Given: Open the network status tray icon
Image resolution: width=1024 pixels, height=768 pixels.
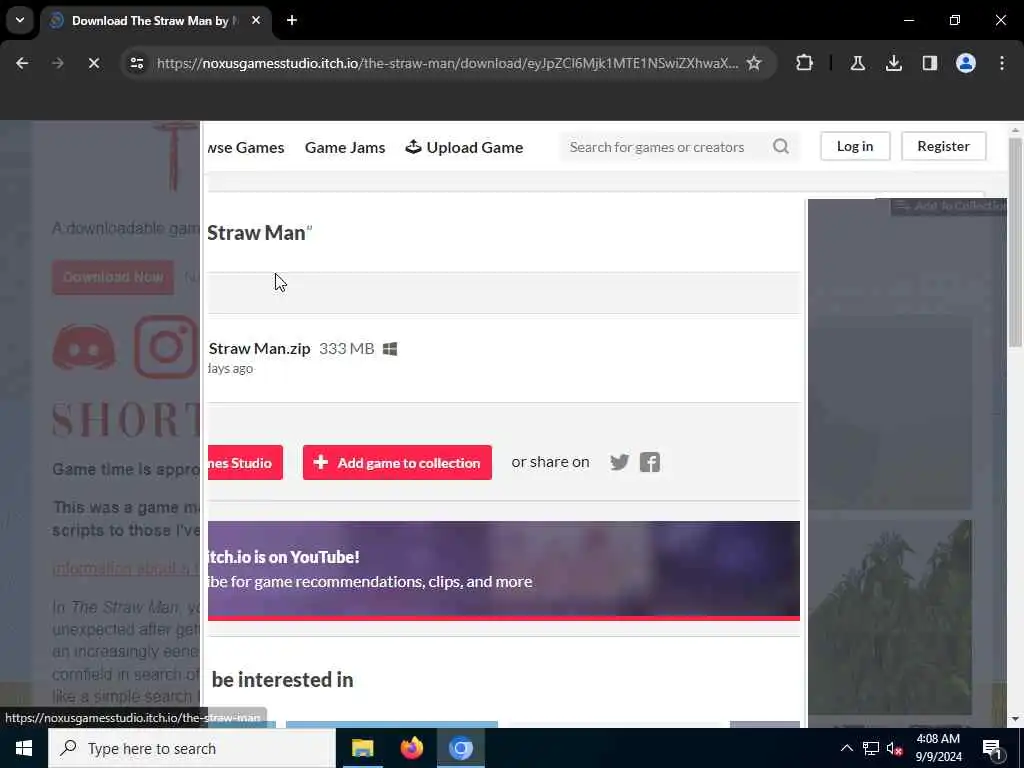Looking at the screenshot, I should click(871, 748).
